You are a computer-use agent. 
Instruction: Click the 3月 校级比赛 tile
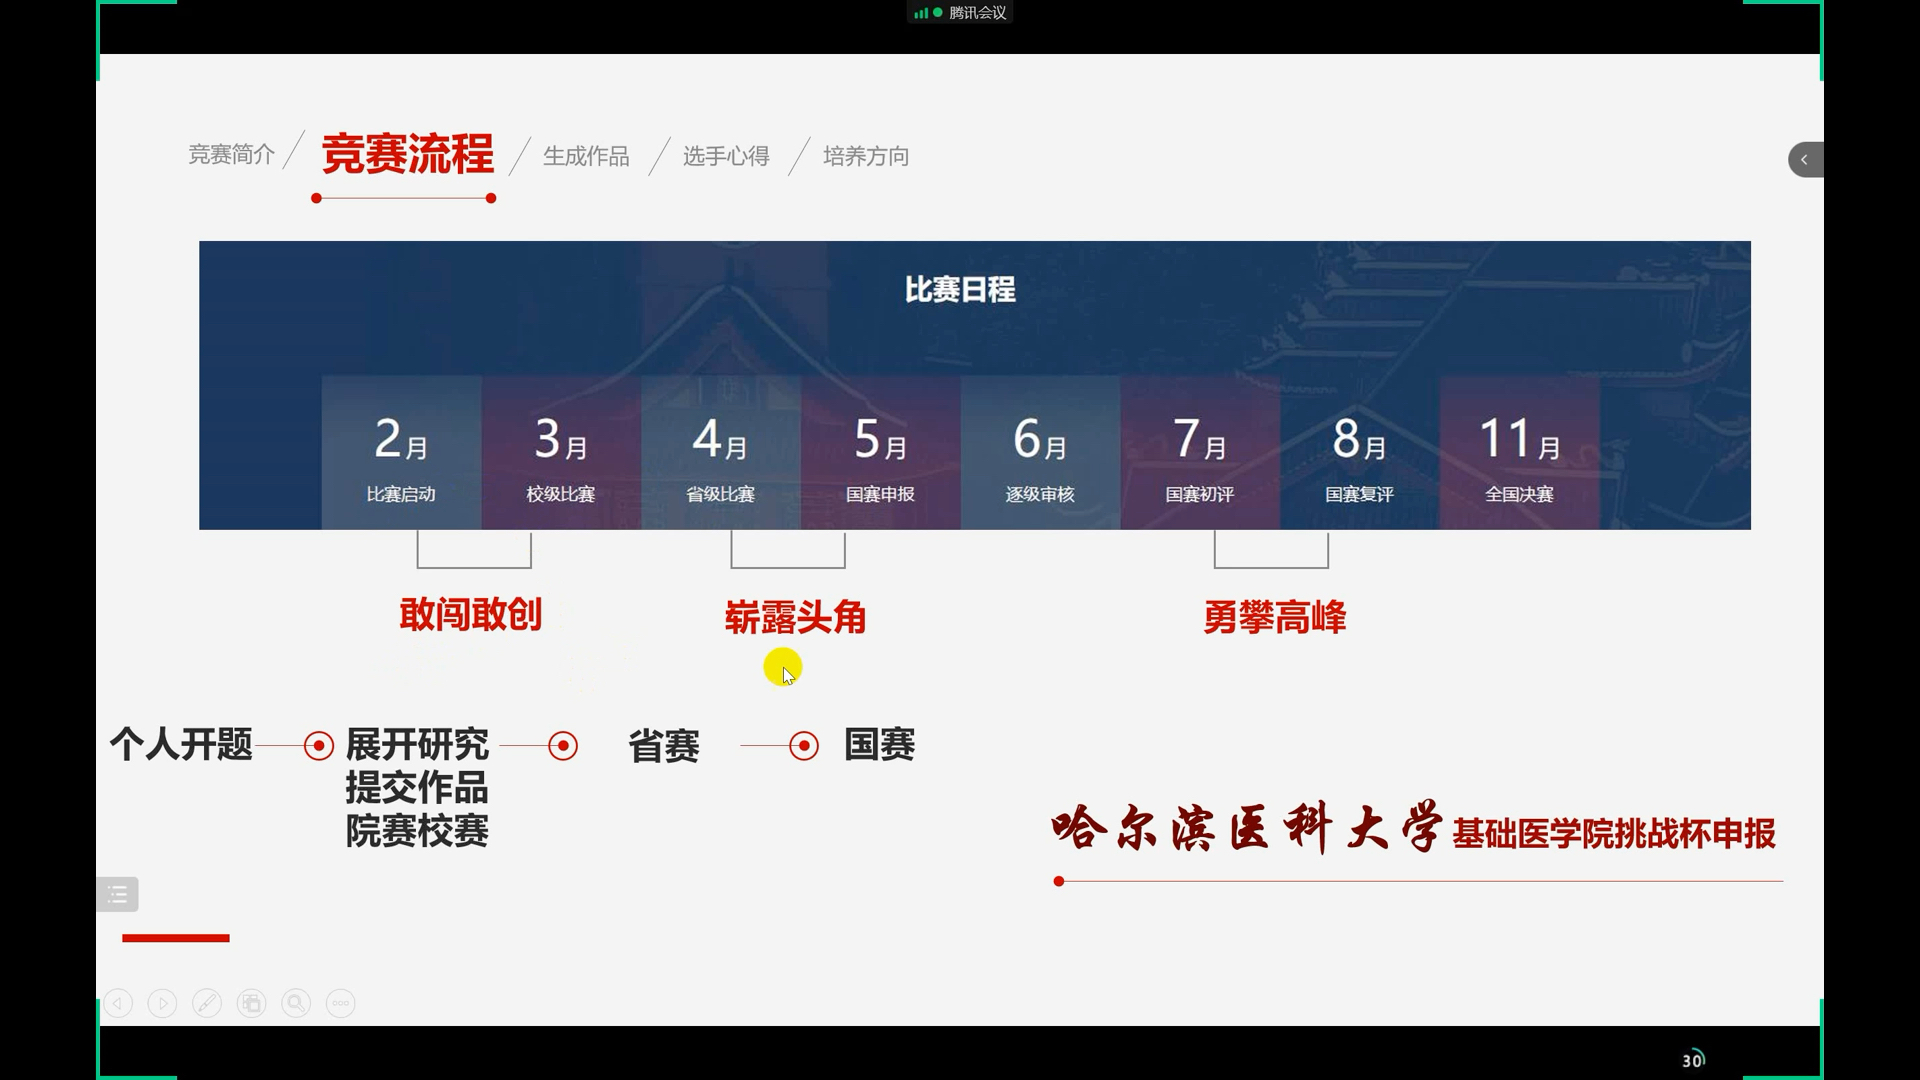click(561, 453)
